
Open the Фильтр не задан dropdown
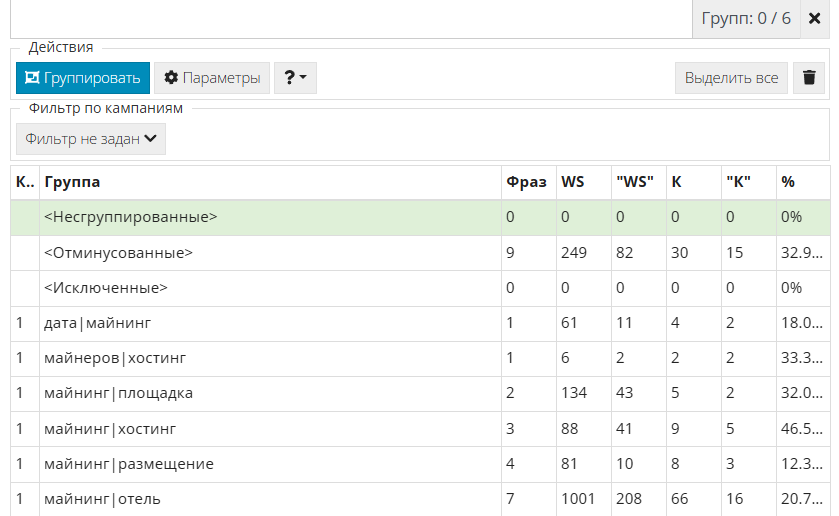91,139
